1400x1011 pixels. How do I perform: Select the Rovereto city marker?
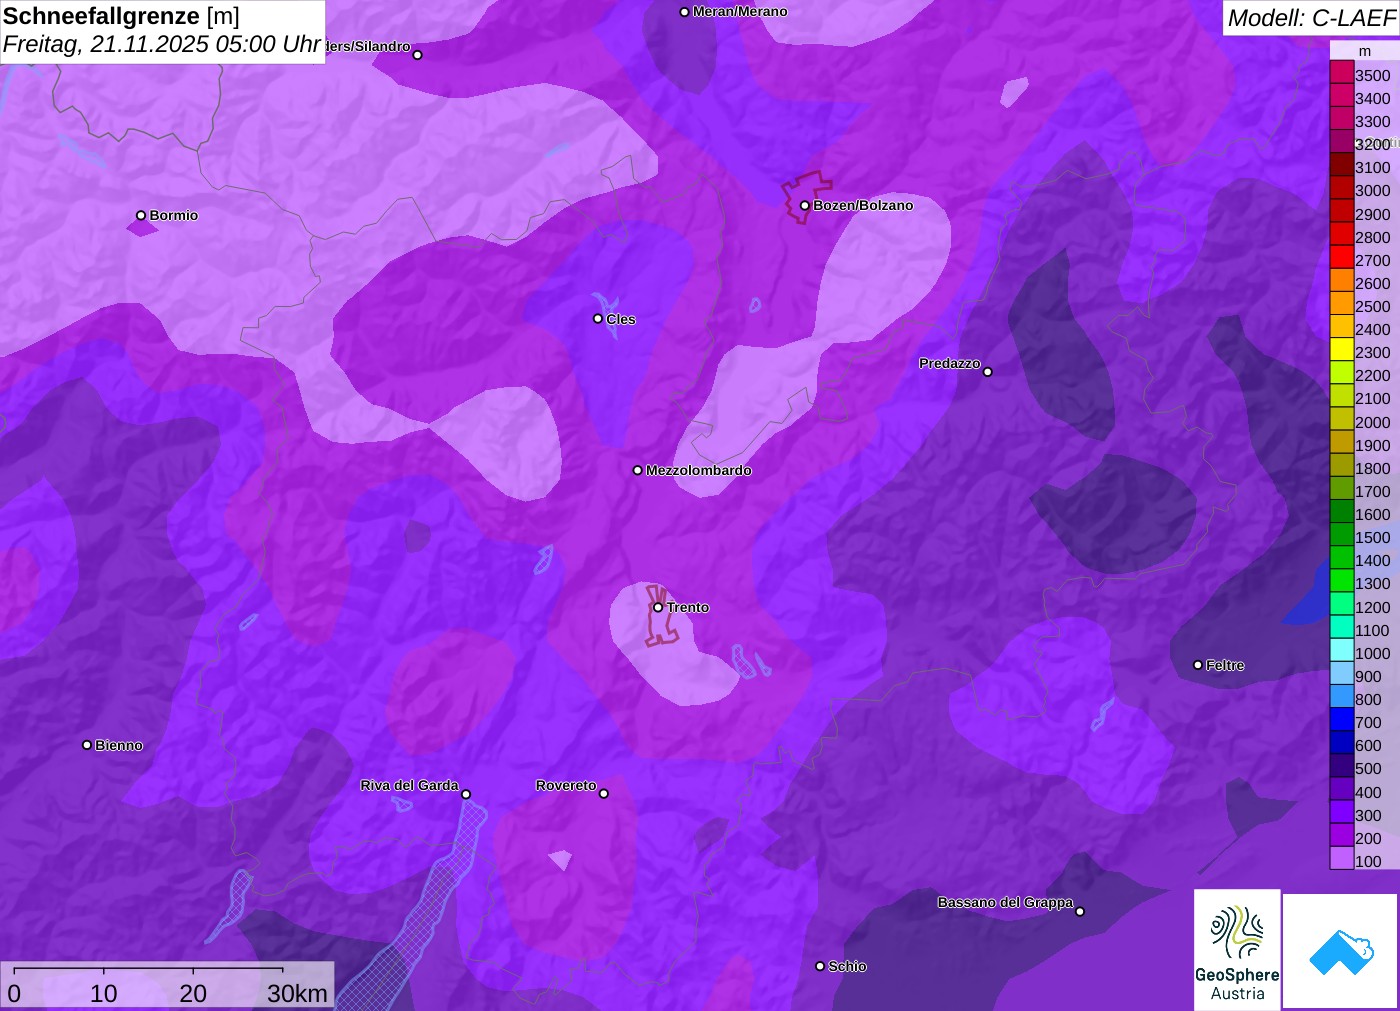[604, 794]
